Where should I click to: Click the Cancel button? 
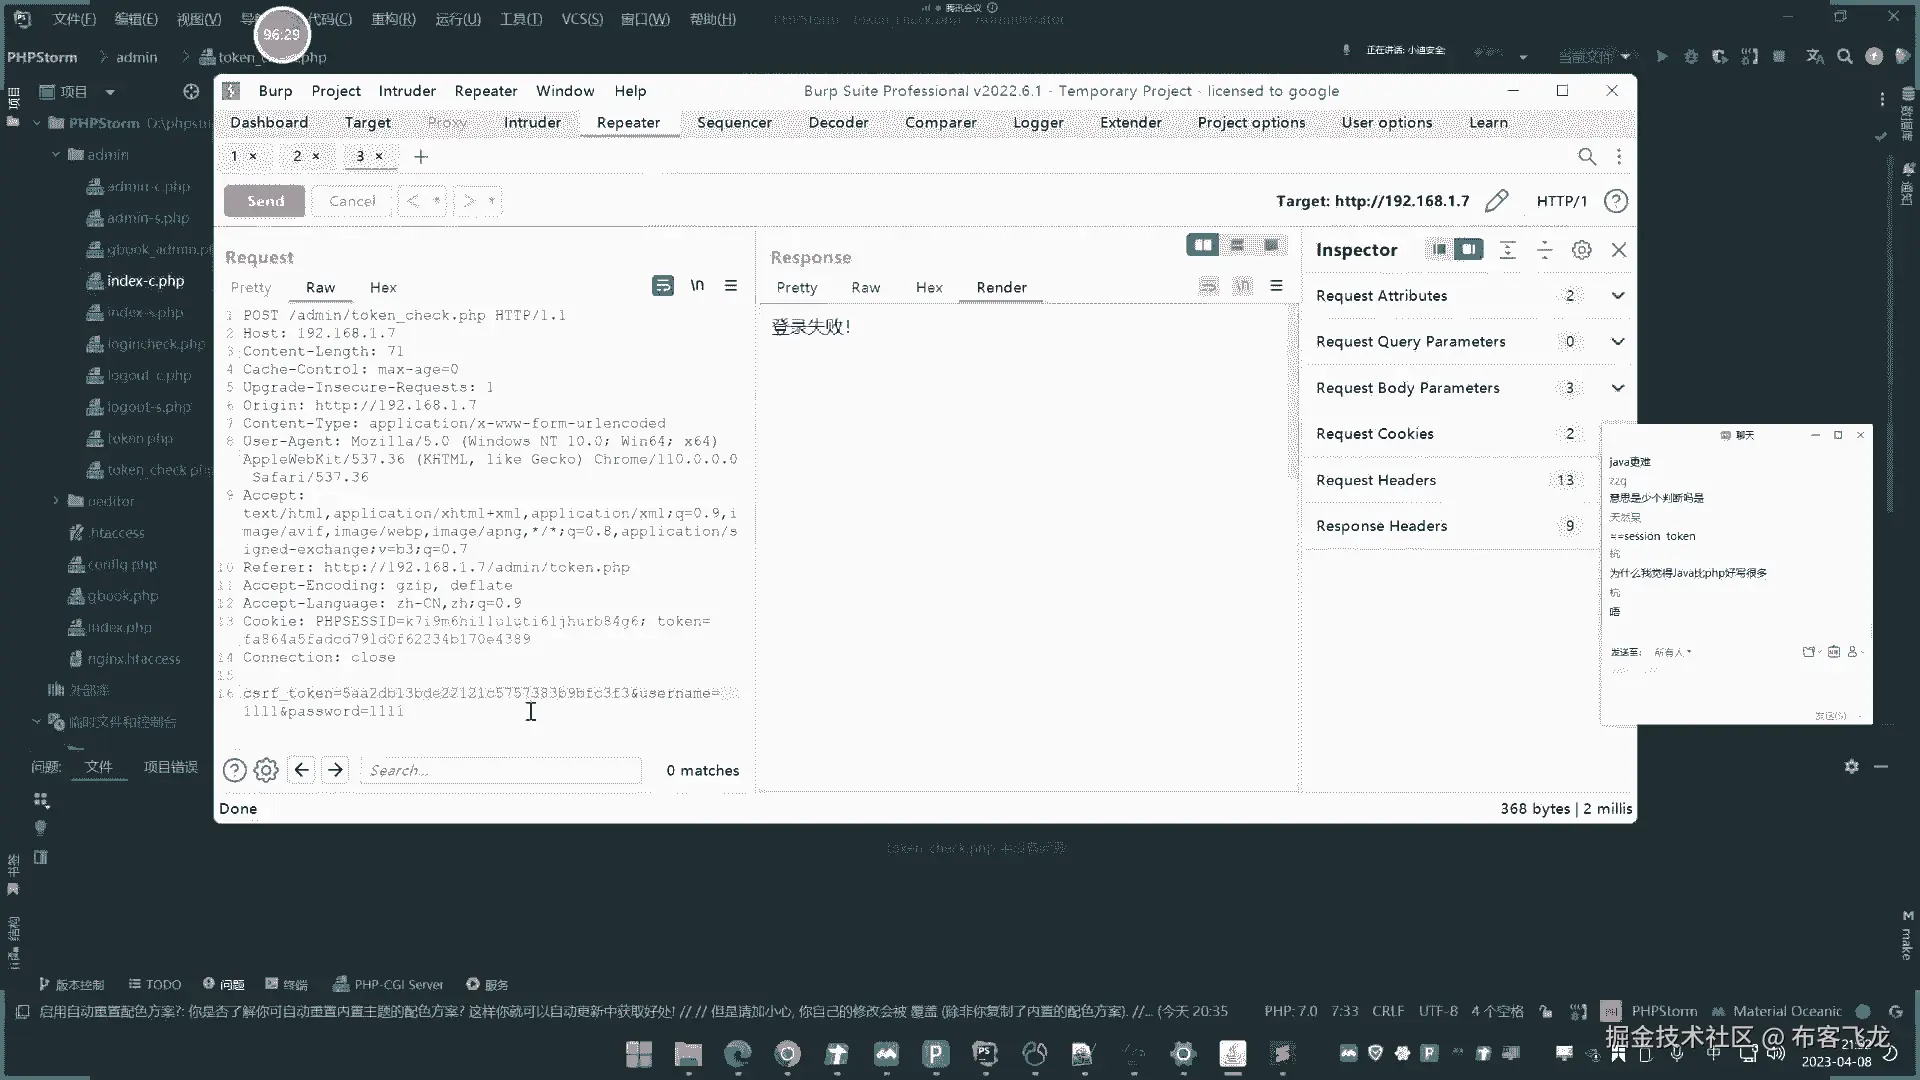coord(352,201)
